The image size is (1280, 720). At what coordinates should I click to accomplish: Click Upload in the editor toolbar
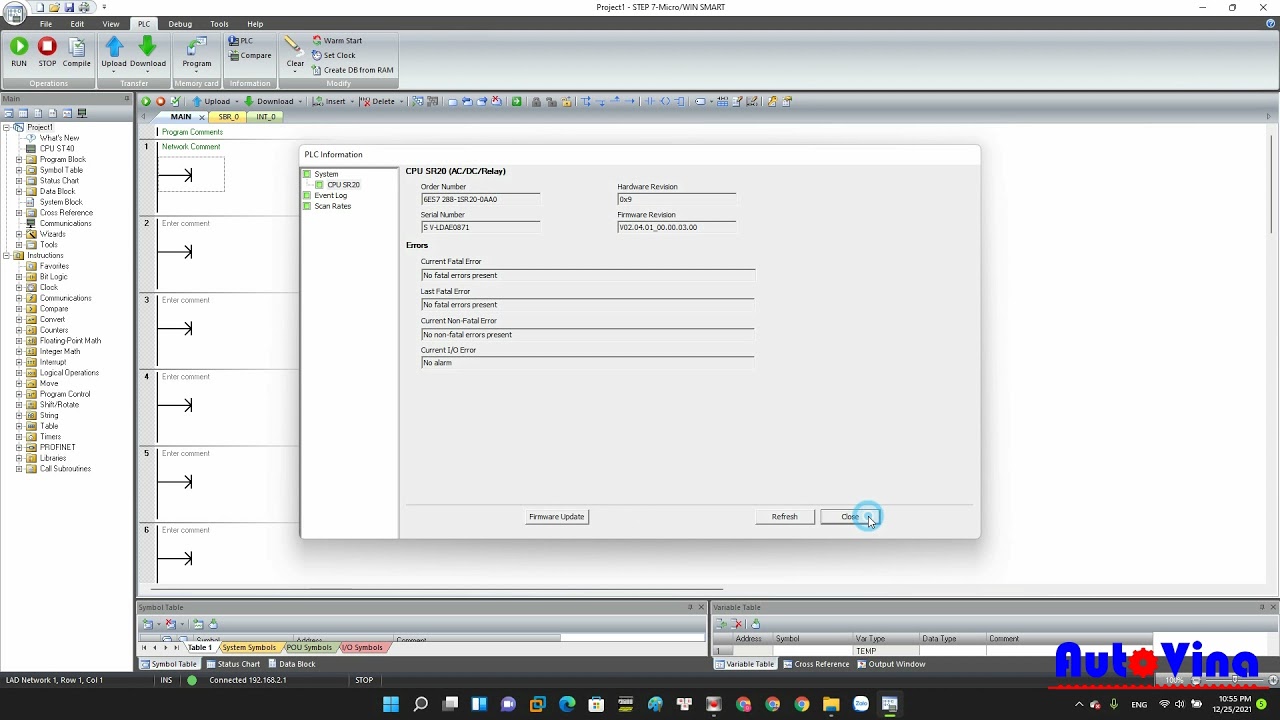click(x=212, y=101)
